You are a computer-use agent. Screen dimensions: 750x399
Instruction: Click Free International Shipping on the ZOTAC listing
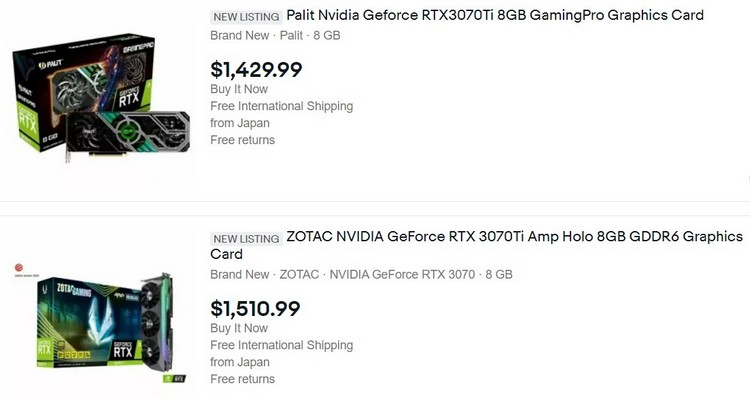pyautogui.click(x=282, y=345)
